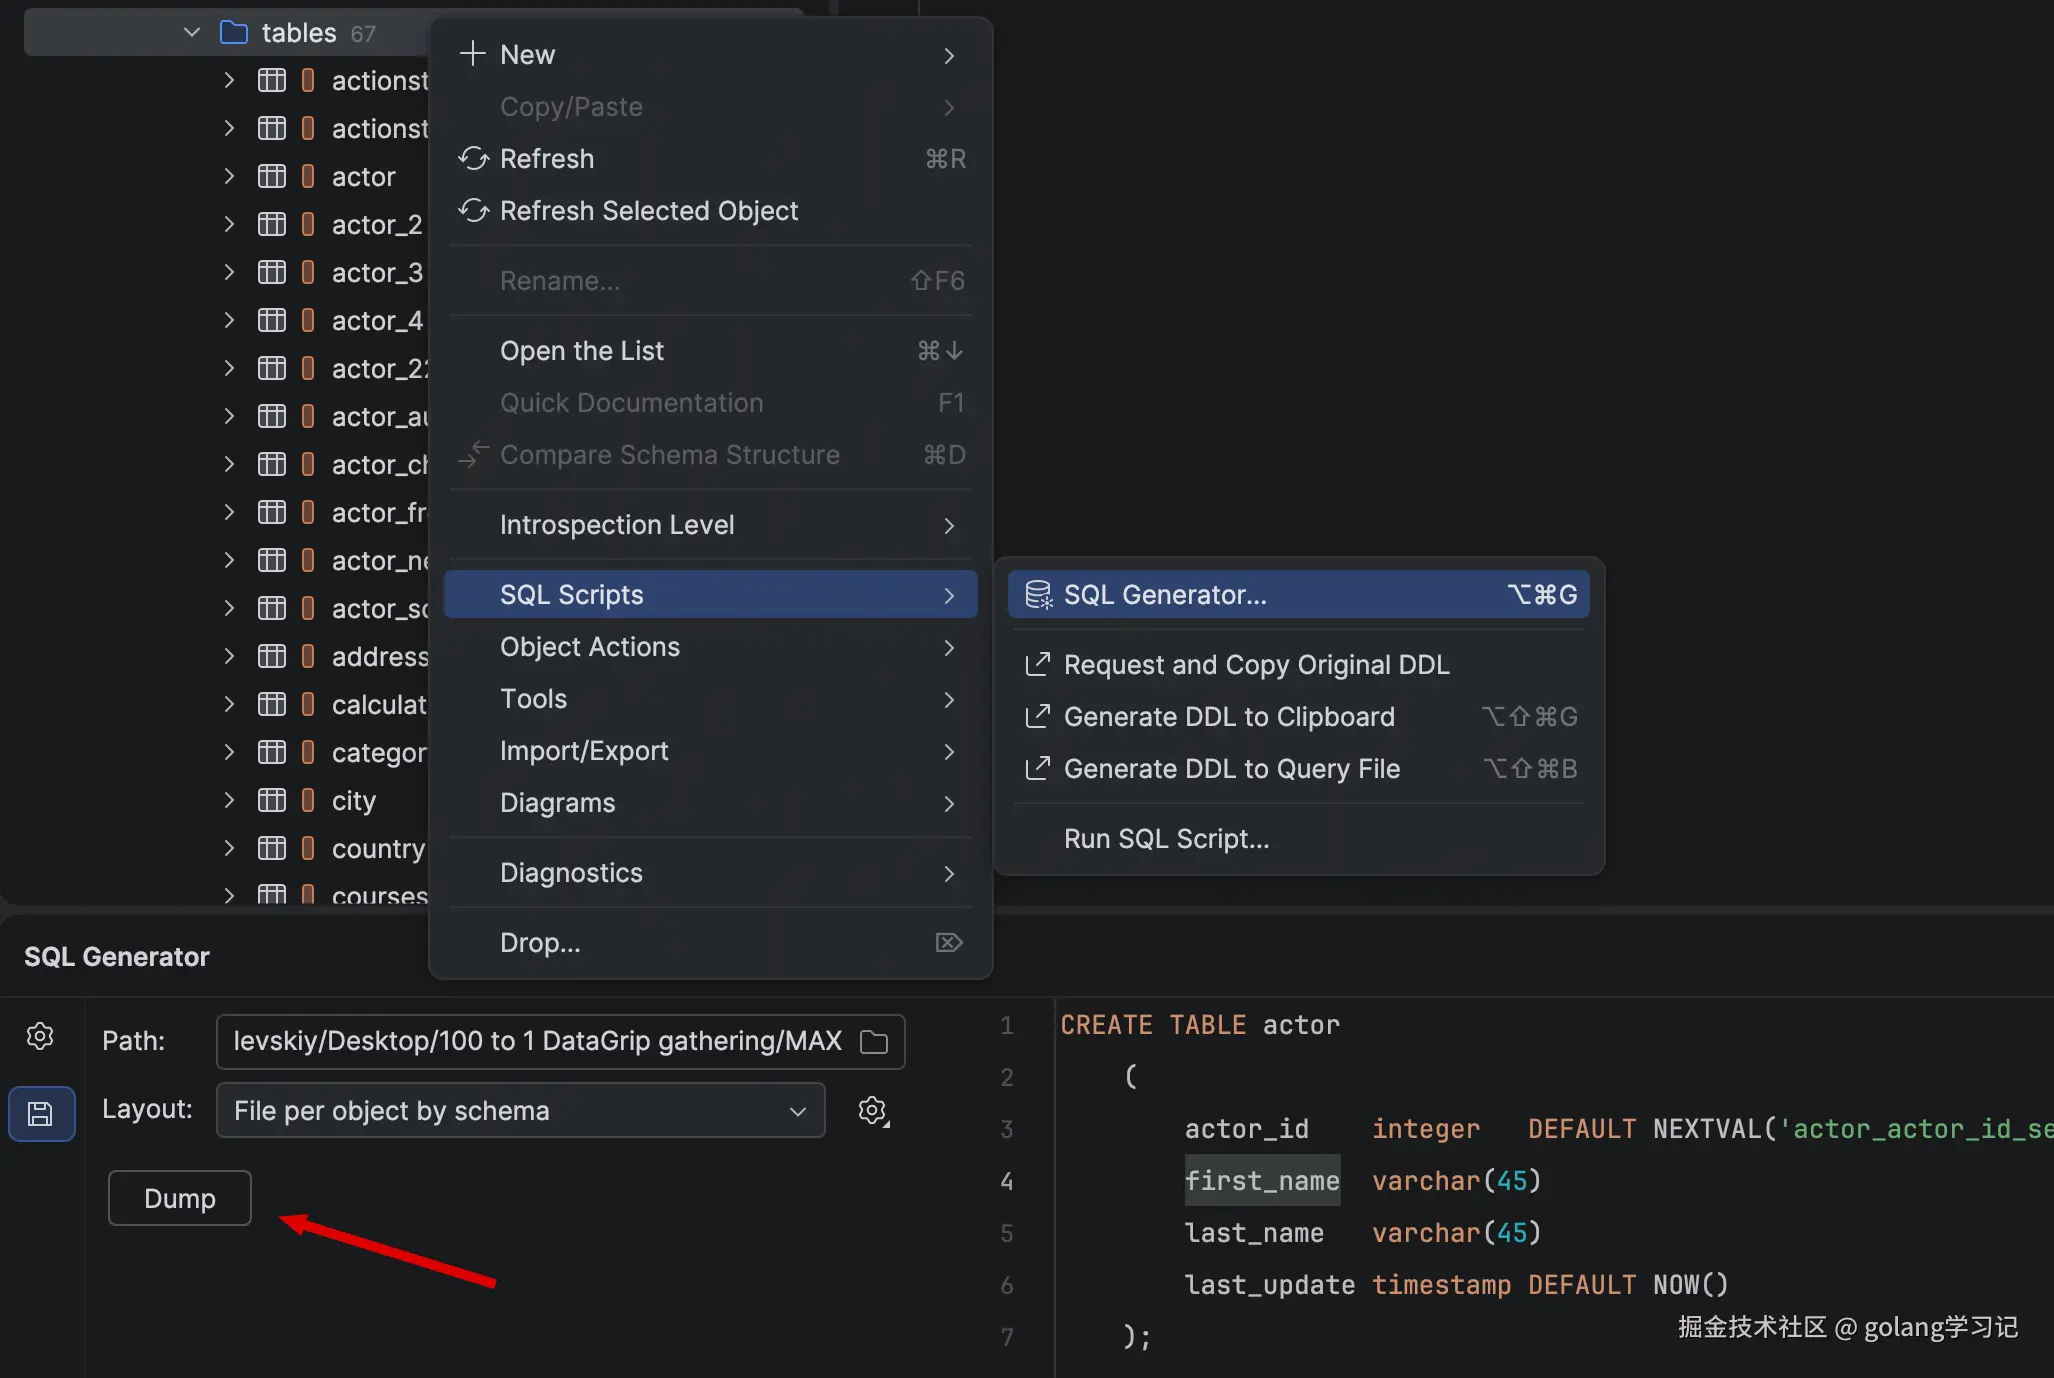Click the tables folder icon
The height and width of the screenshot is (1378, 2054).
(x=233, y=33)
